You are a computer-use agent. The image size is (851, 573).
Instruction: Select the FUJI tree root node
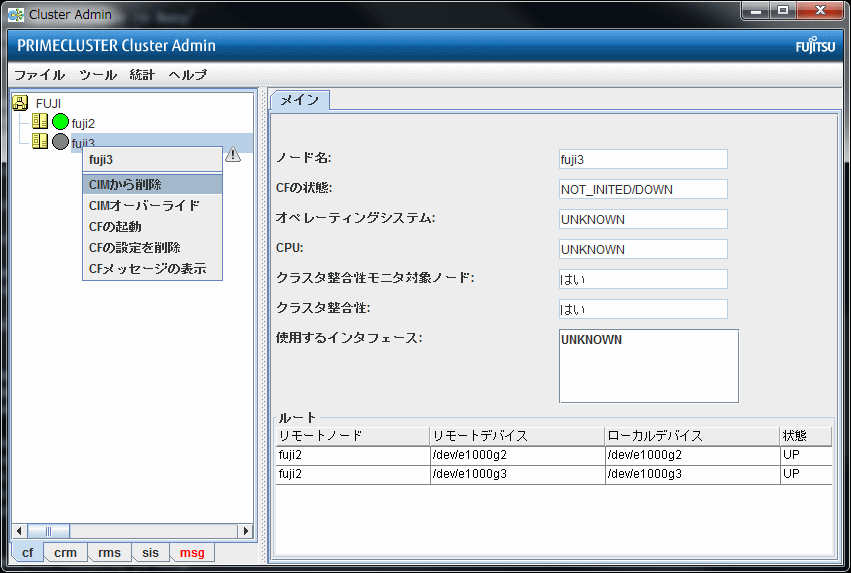click(x=48, y=103)
